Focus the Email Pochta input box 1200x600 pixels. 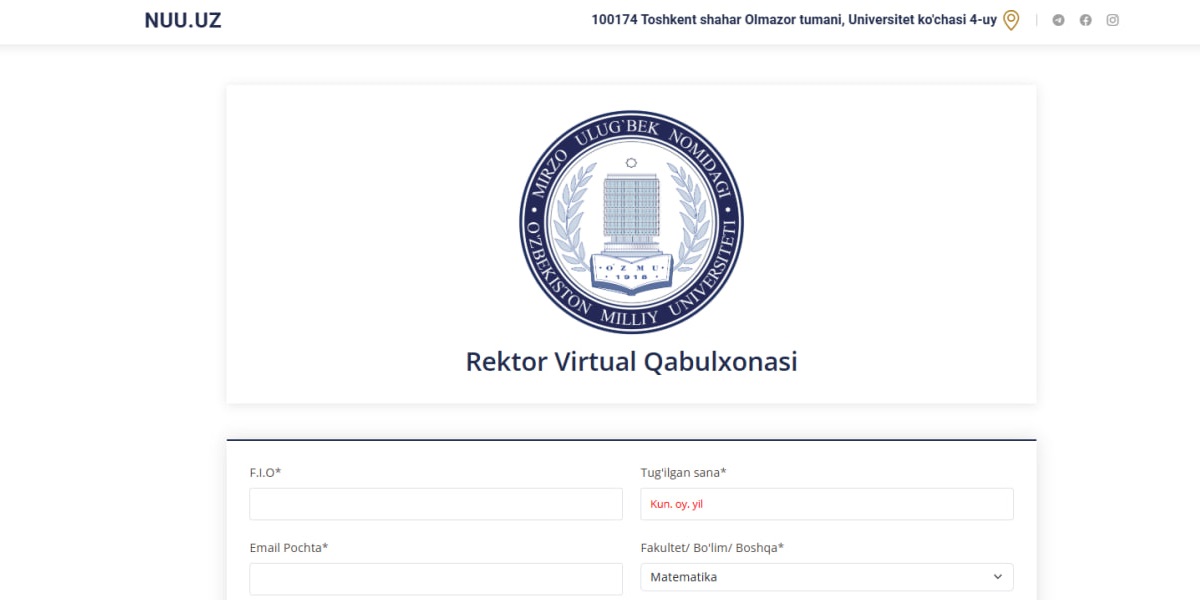pos(435,578)
